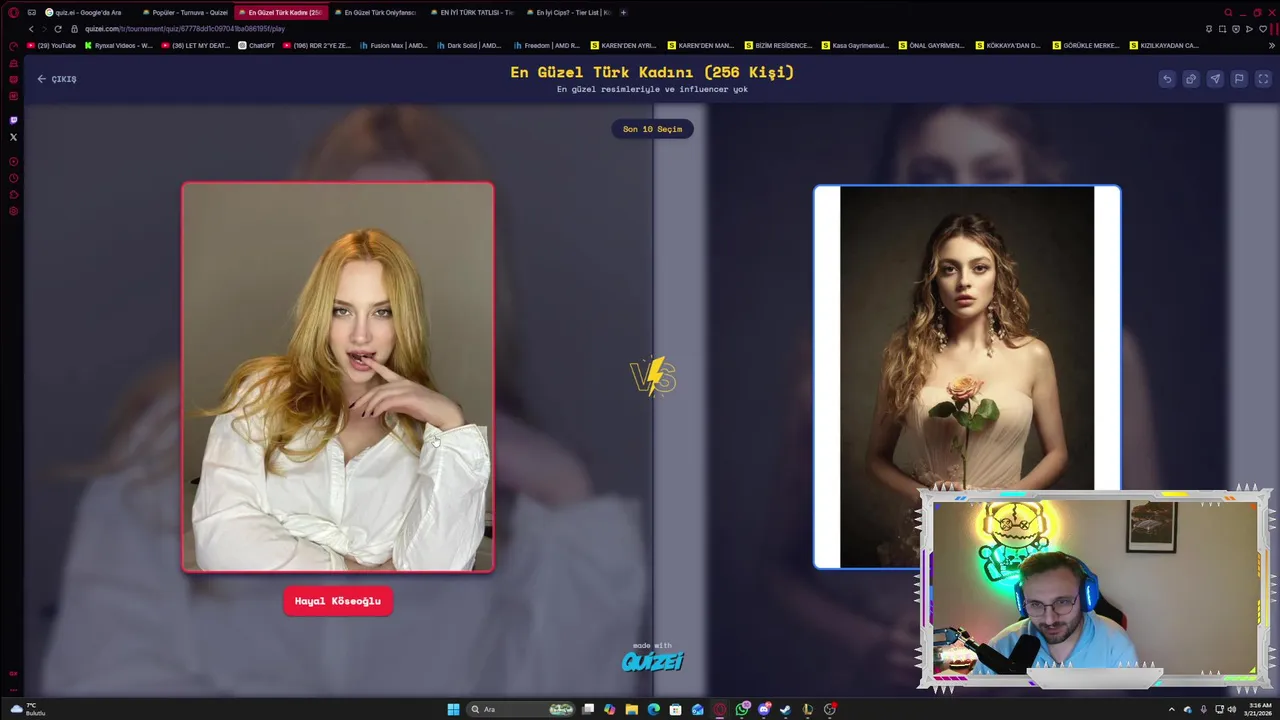Open the En İyi Cips Tier List tab
The height and width of the screenshot is (720, 1280).
click(569, 13)
